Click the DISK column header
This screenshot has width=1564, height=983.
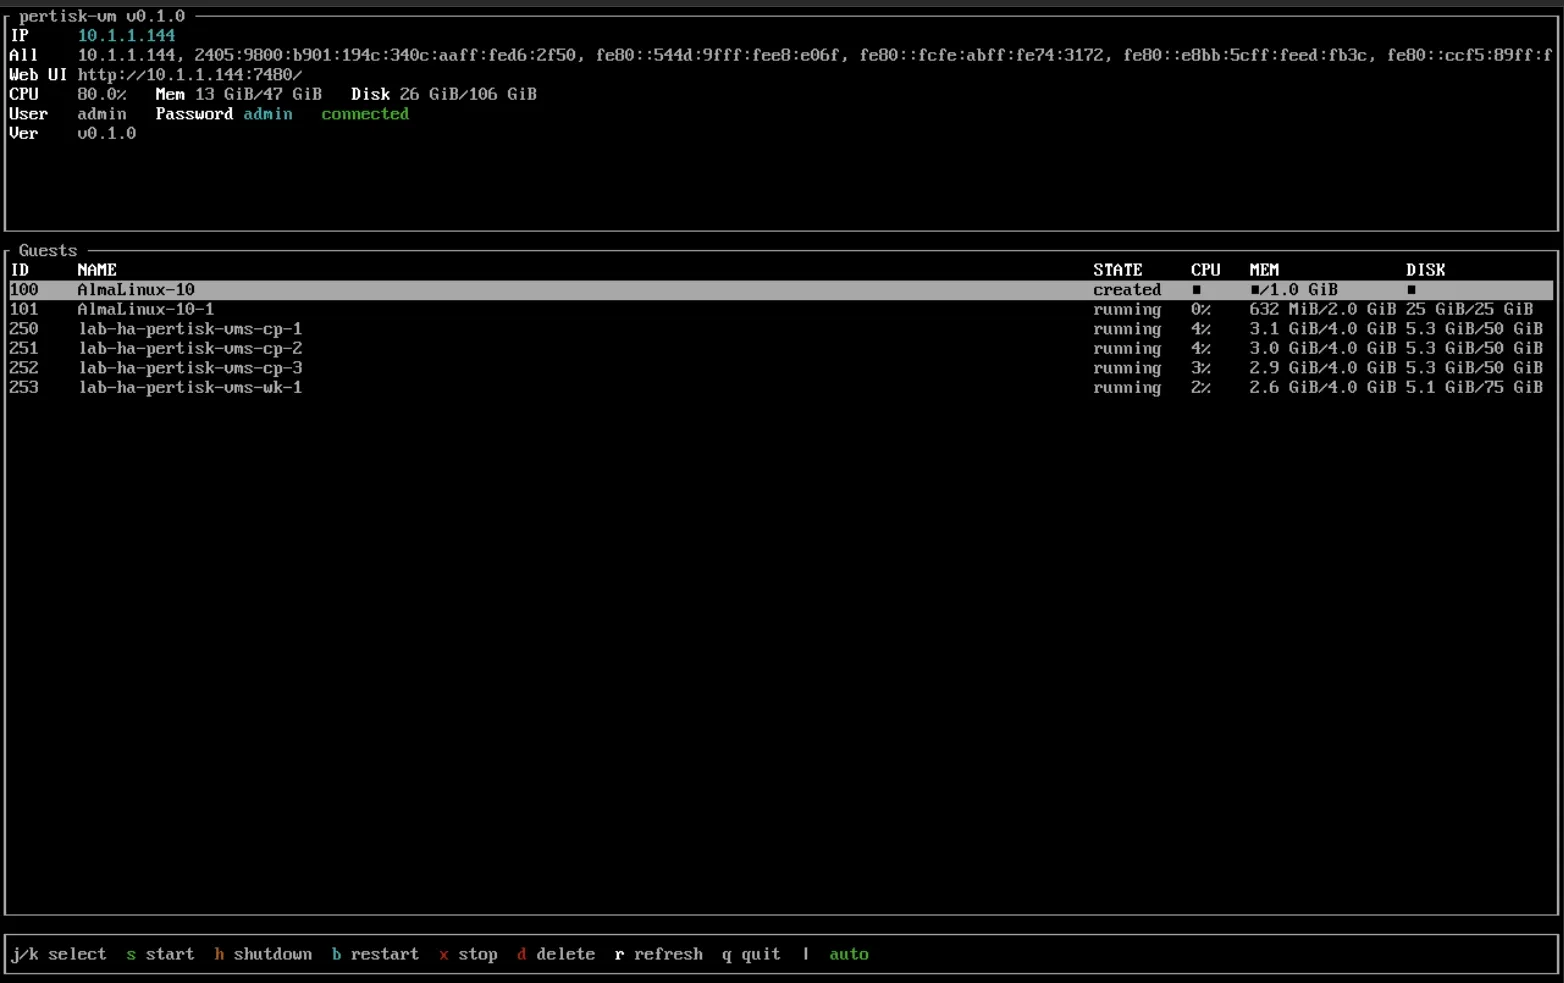[1425, 270]
